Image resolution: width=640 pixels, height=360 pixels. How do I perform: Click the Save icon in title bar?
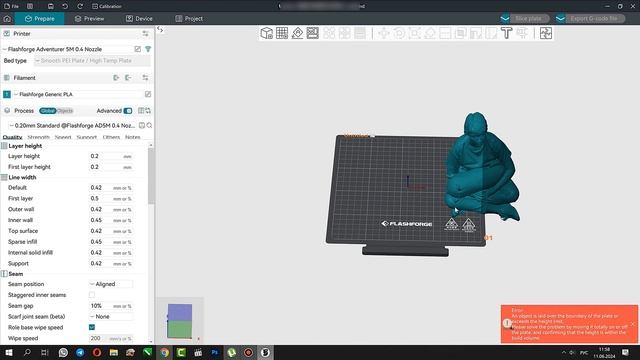point(50,6)
